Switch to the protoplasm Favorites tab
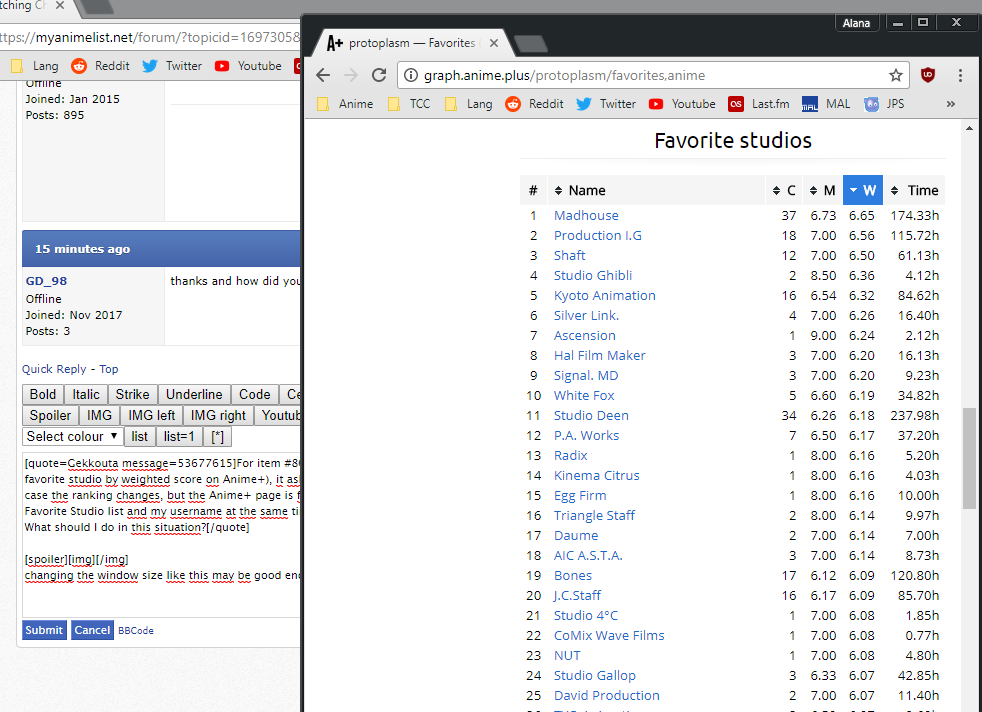Viewport: 982px width, 712px height. [x=412, y=43]
